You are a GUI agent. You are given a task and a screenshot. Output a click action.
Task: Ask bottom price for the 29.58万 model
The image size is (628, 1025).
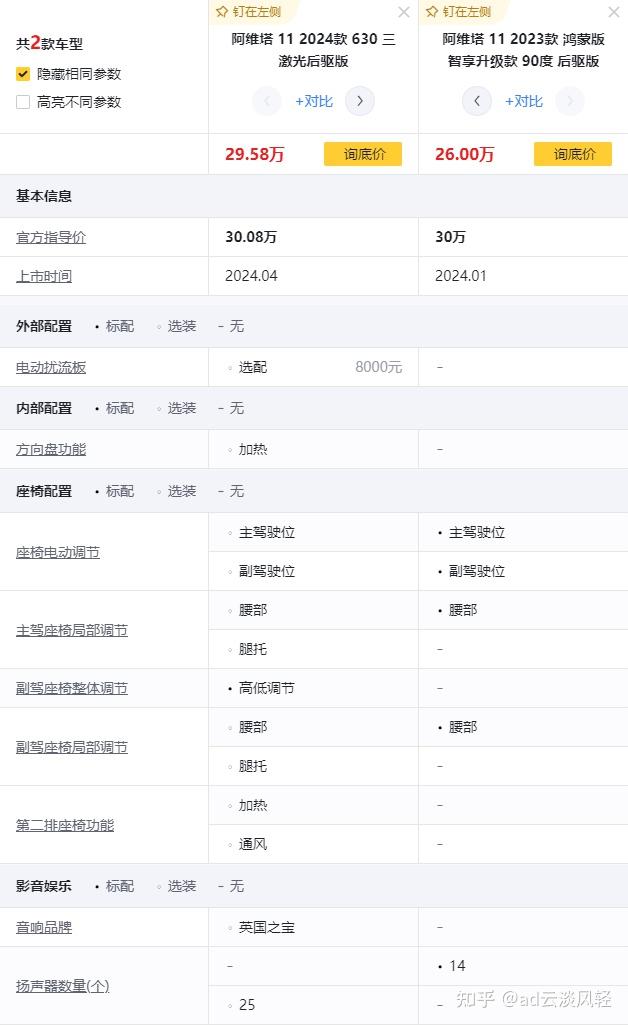(x=363, y=154)
